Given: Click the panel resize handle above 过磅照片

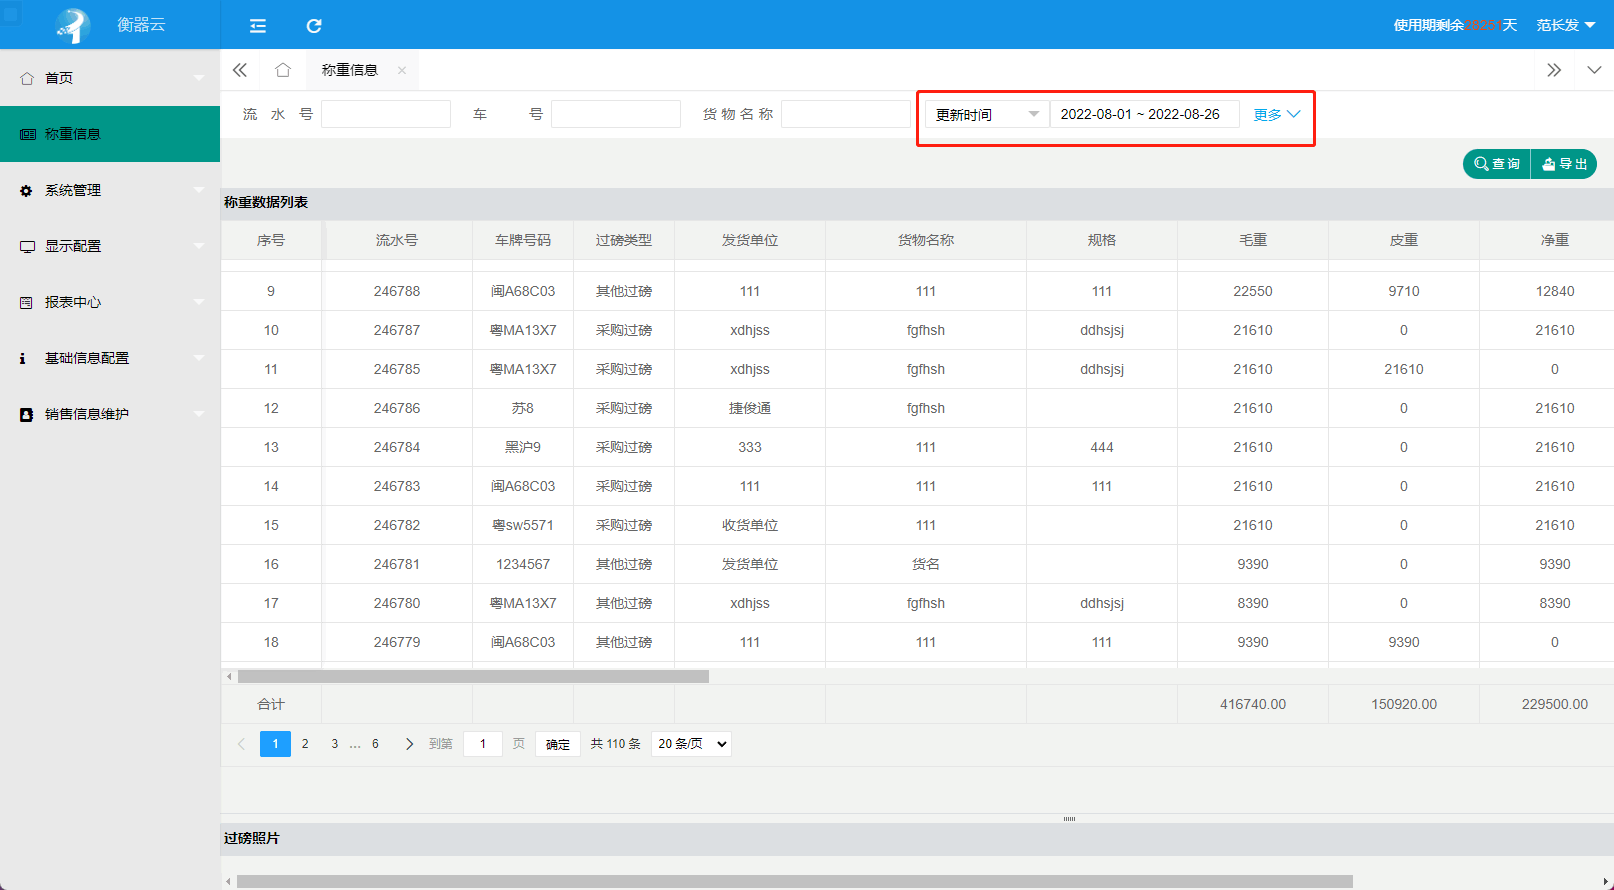Looking at the screenshot, I should coord(1069,819).
